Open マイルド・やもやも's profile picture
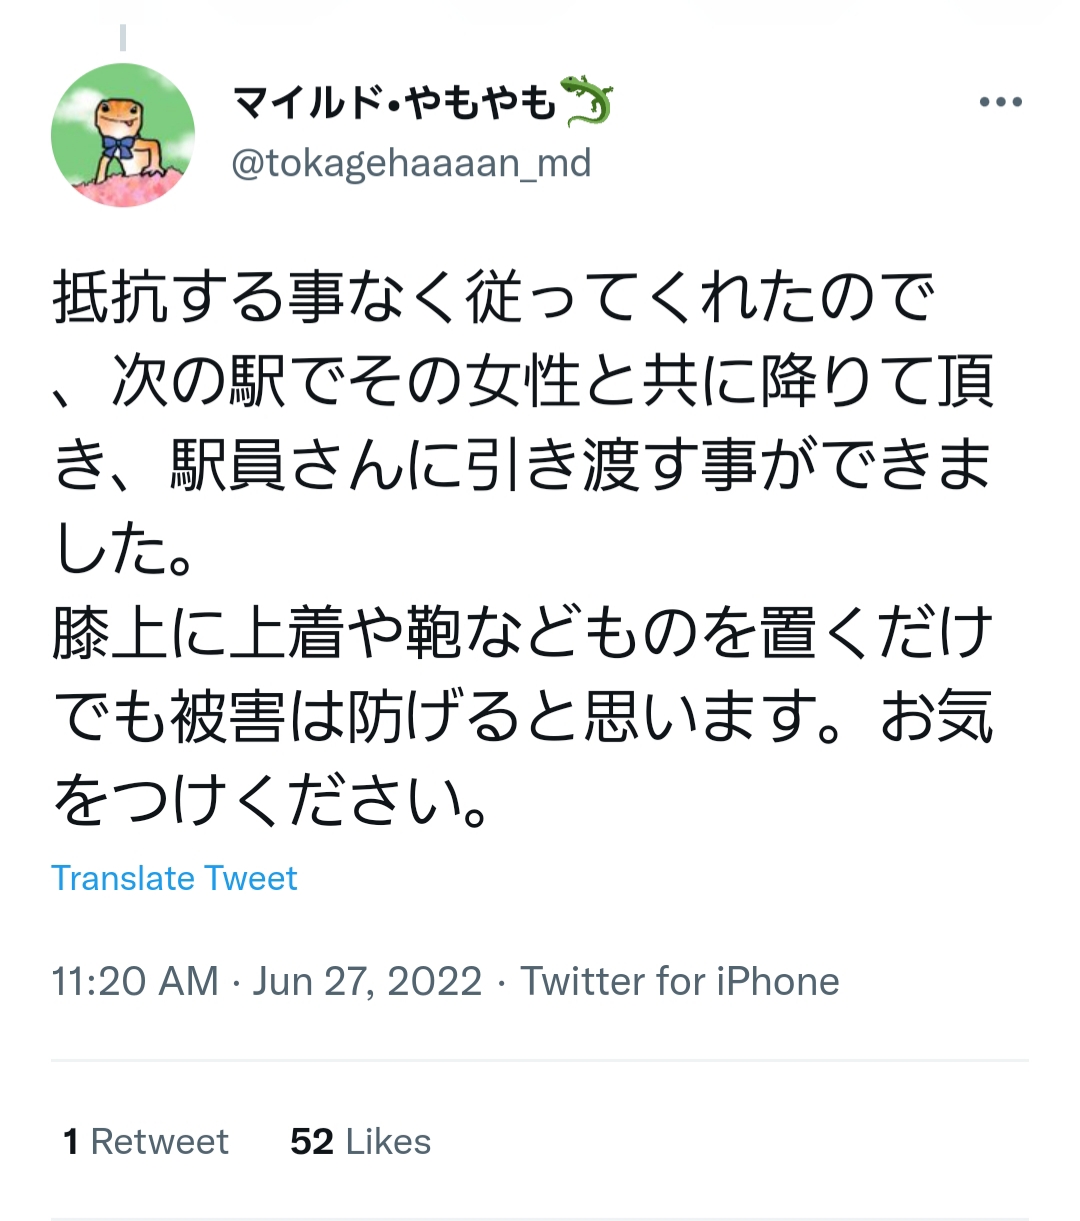 [123, 136]
